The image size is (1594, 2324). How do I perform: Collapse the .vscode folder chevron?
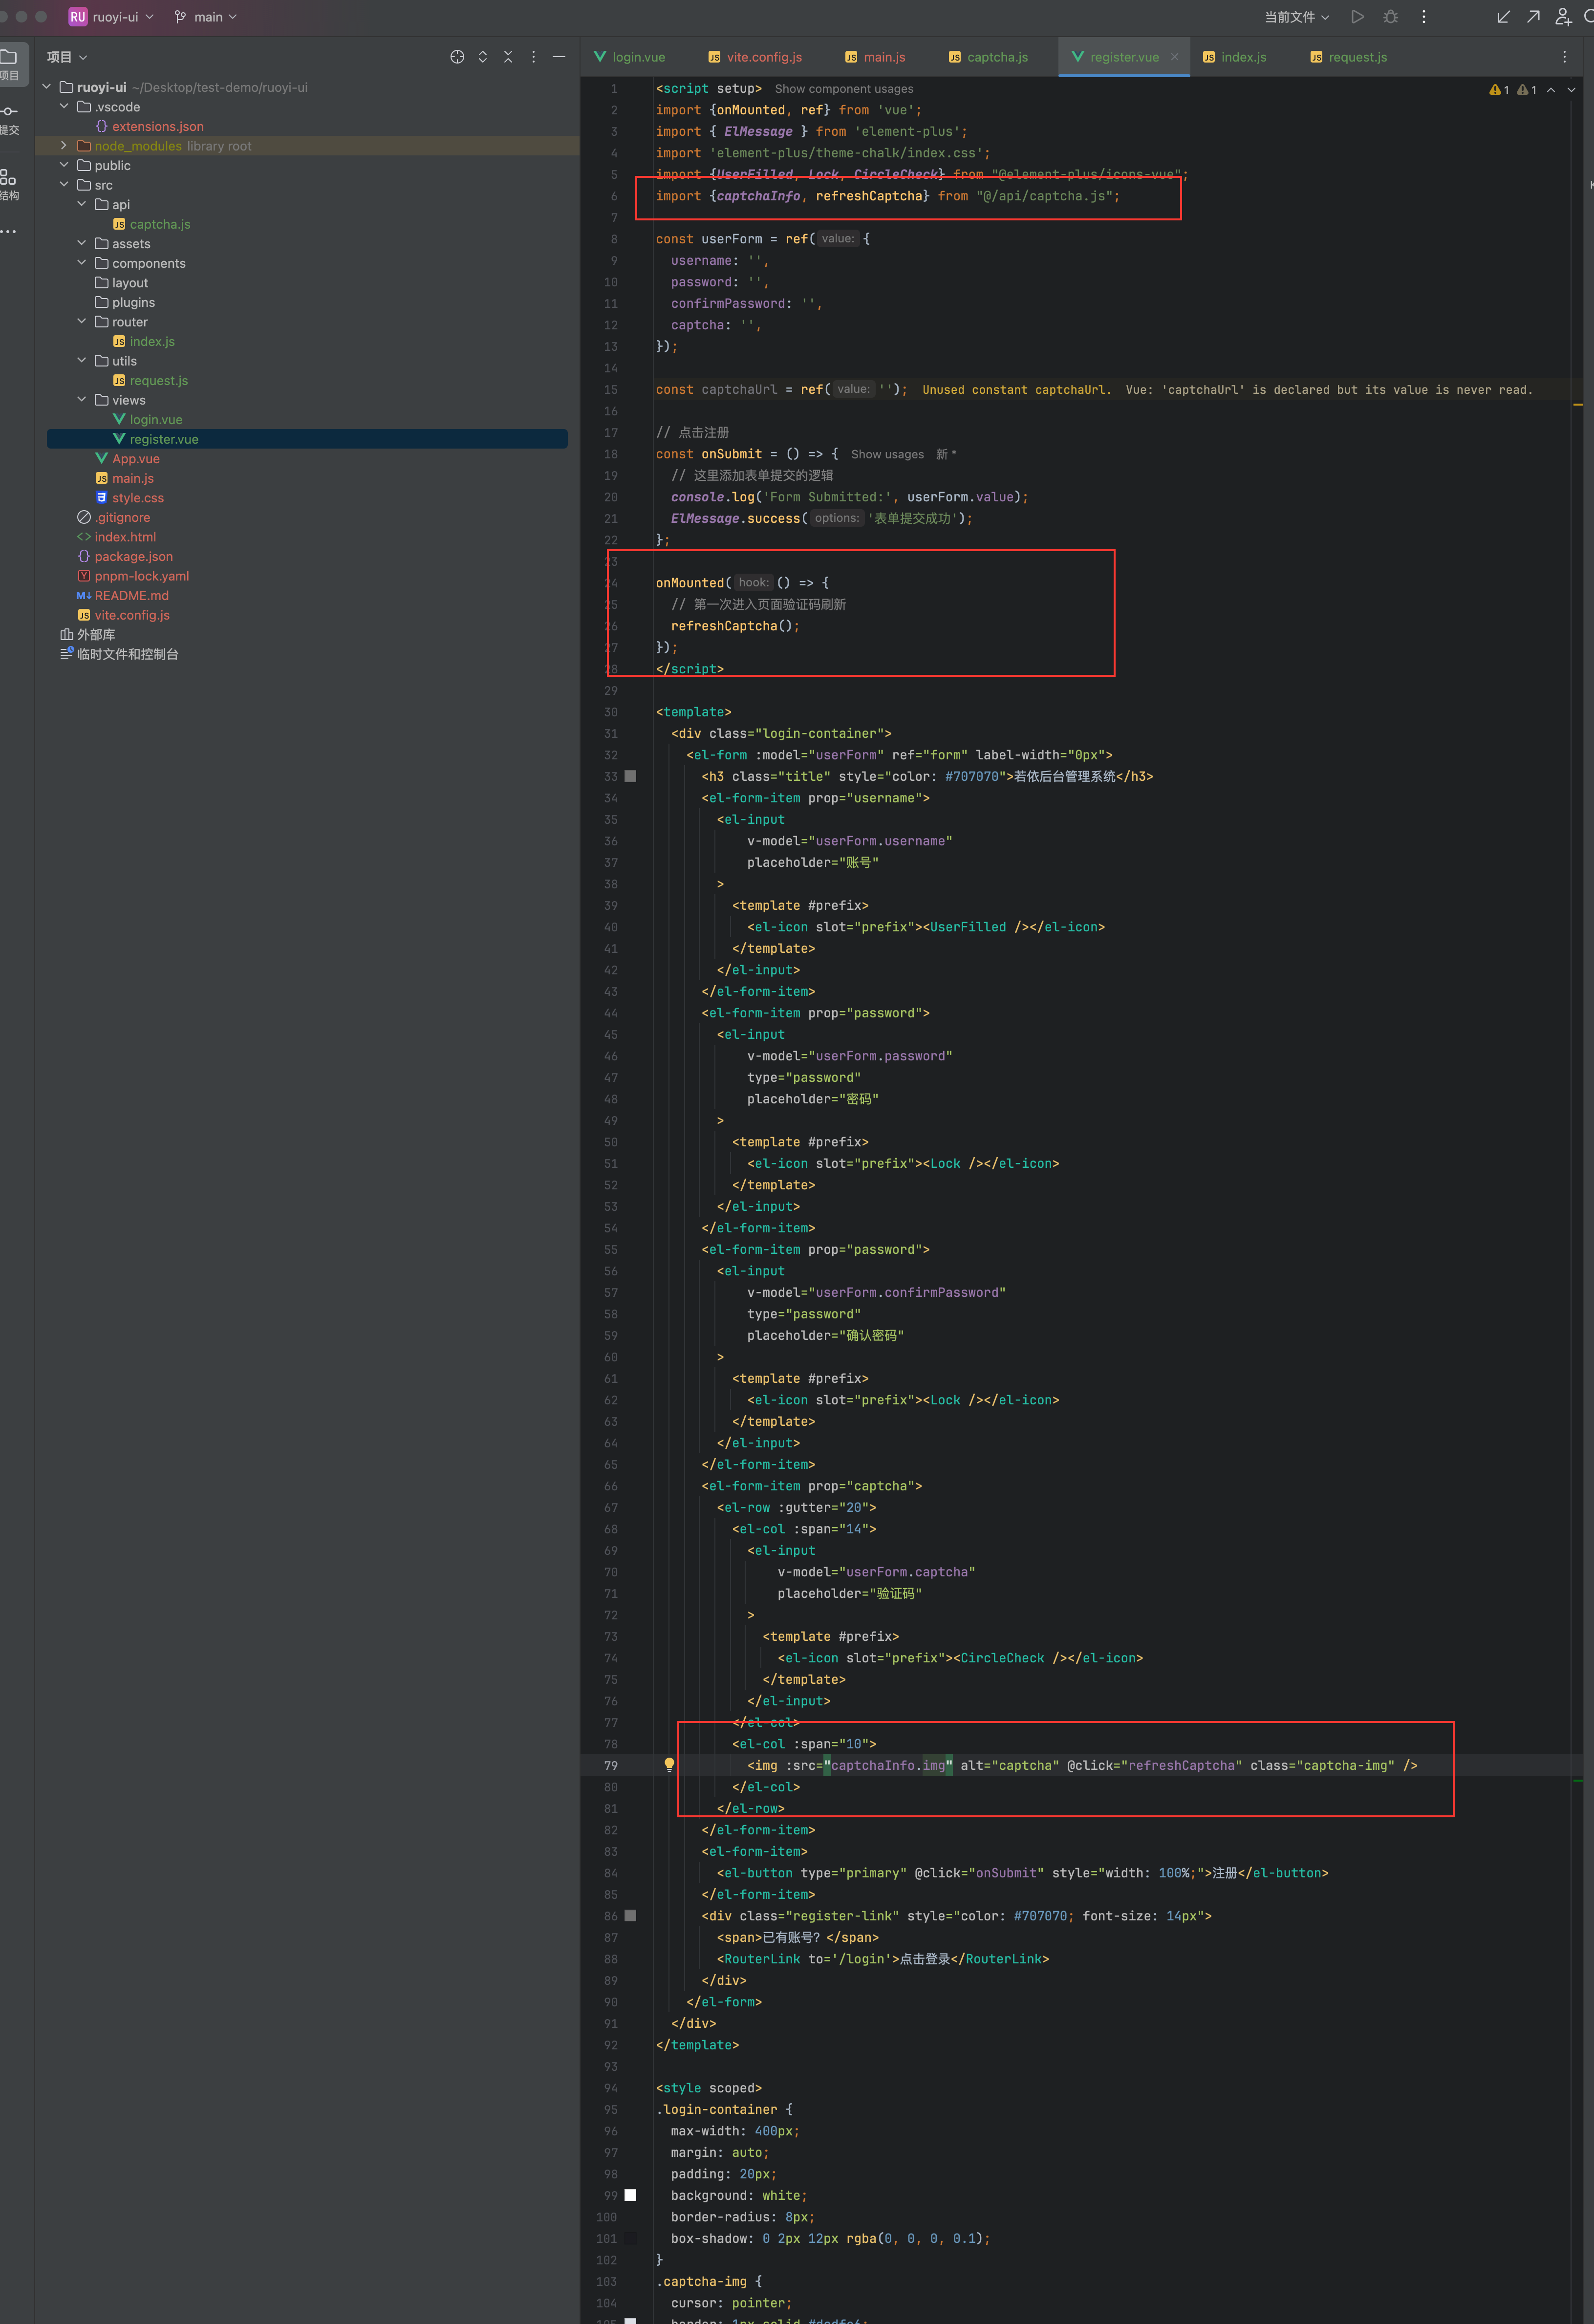click(x=64, y=106)
